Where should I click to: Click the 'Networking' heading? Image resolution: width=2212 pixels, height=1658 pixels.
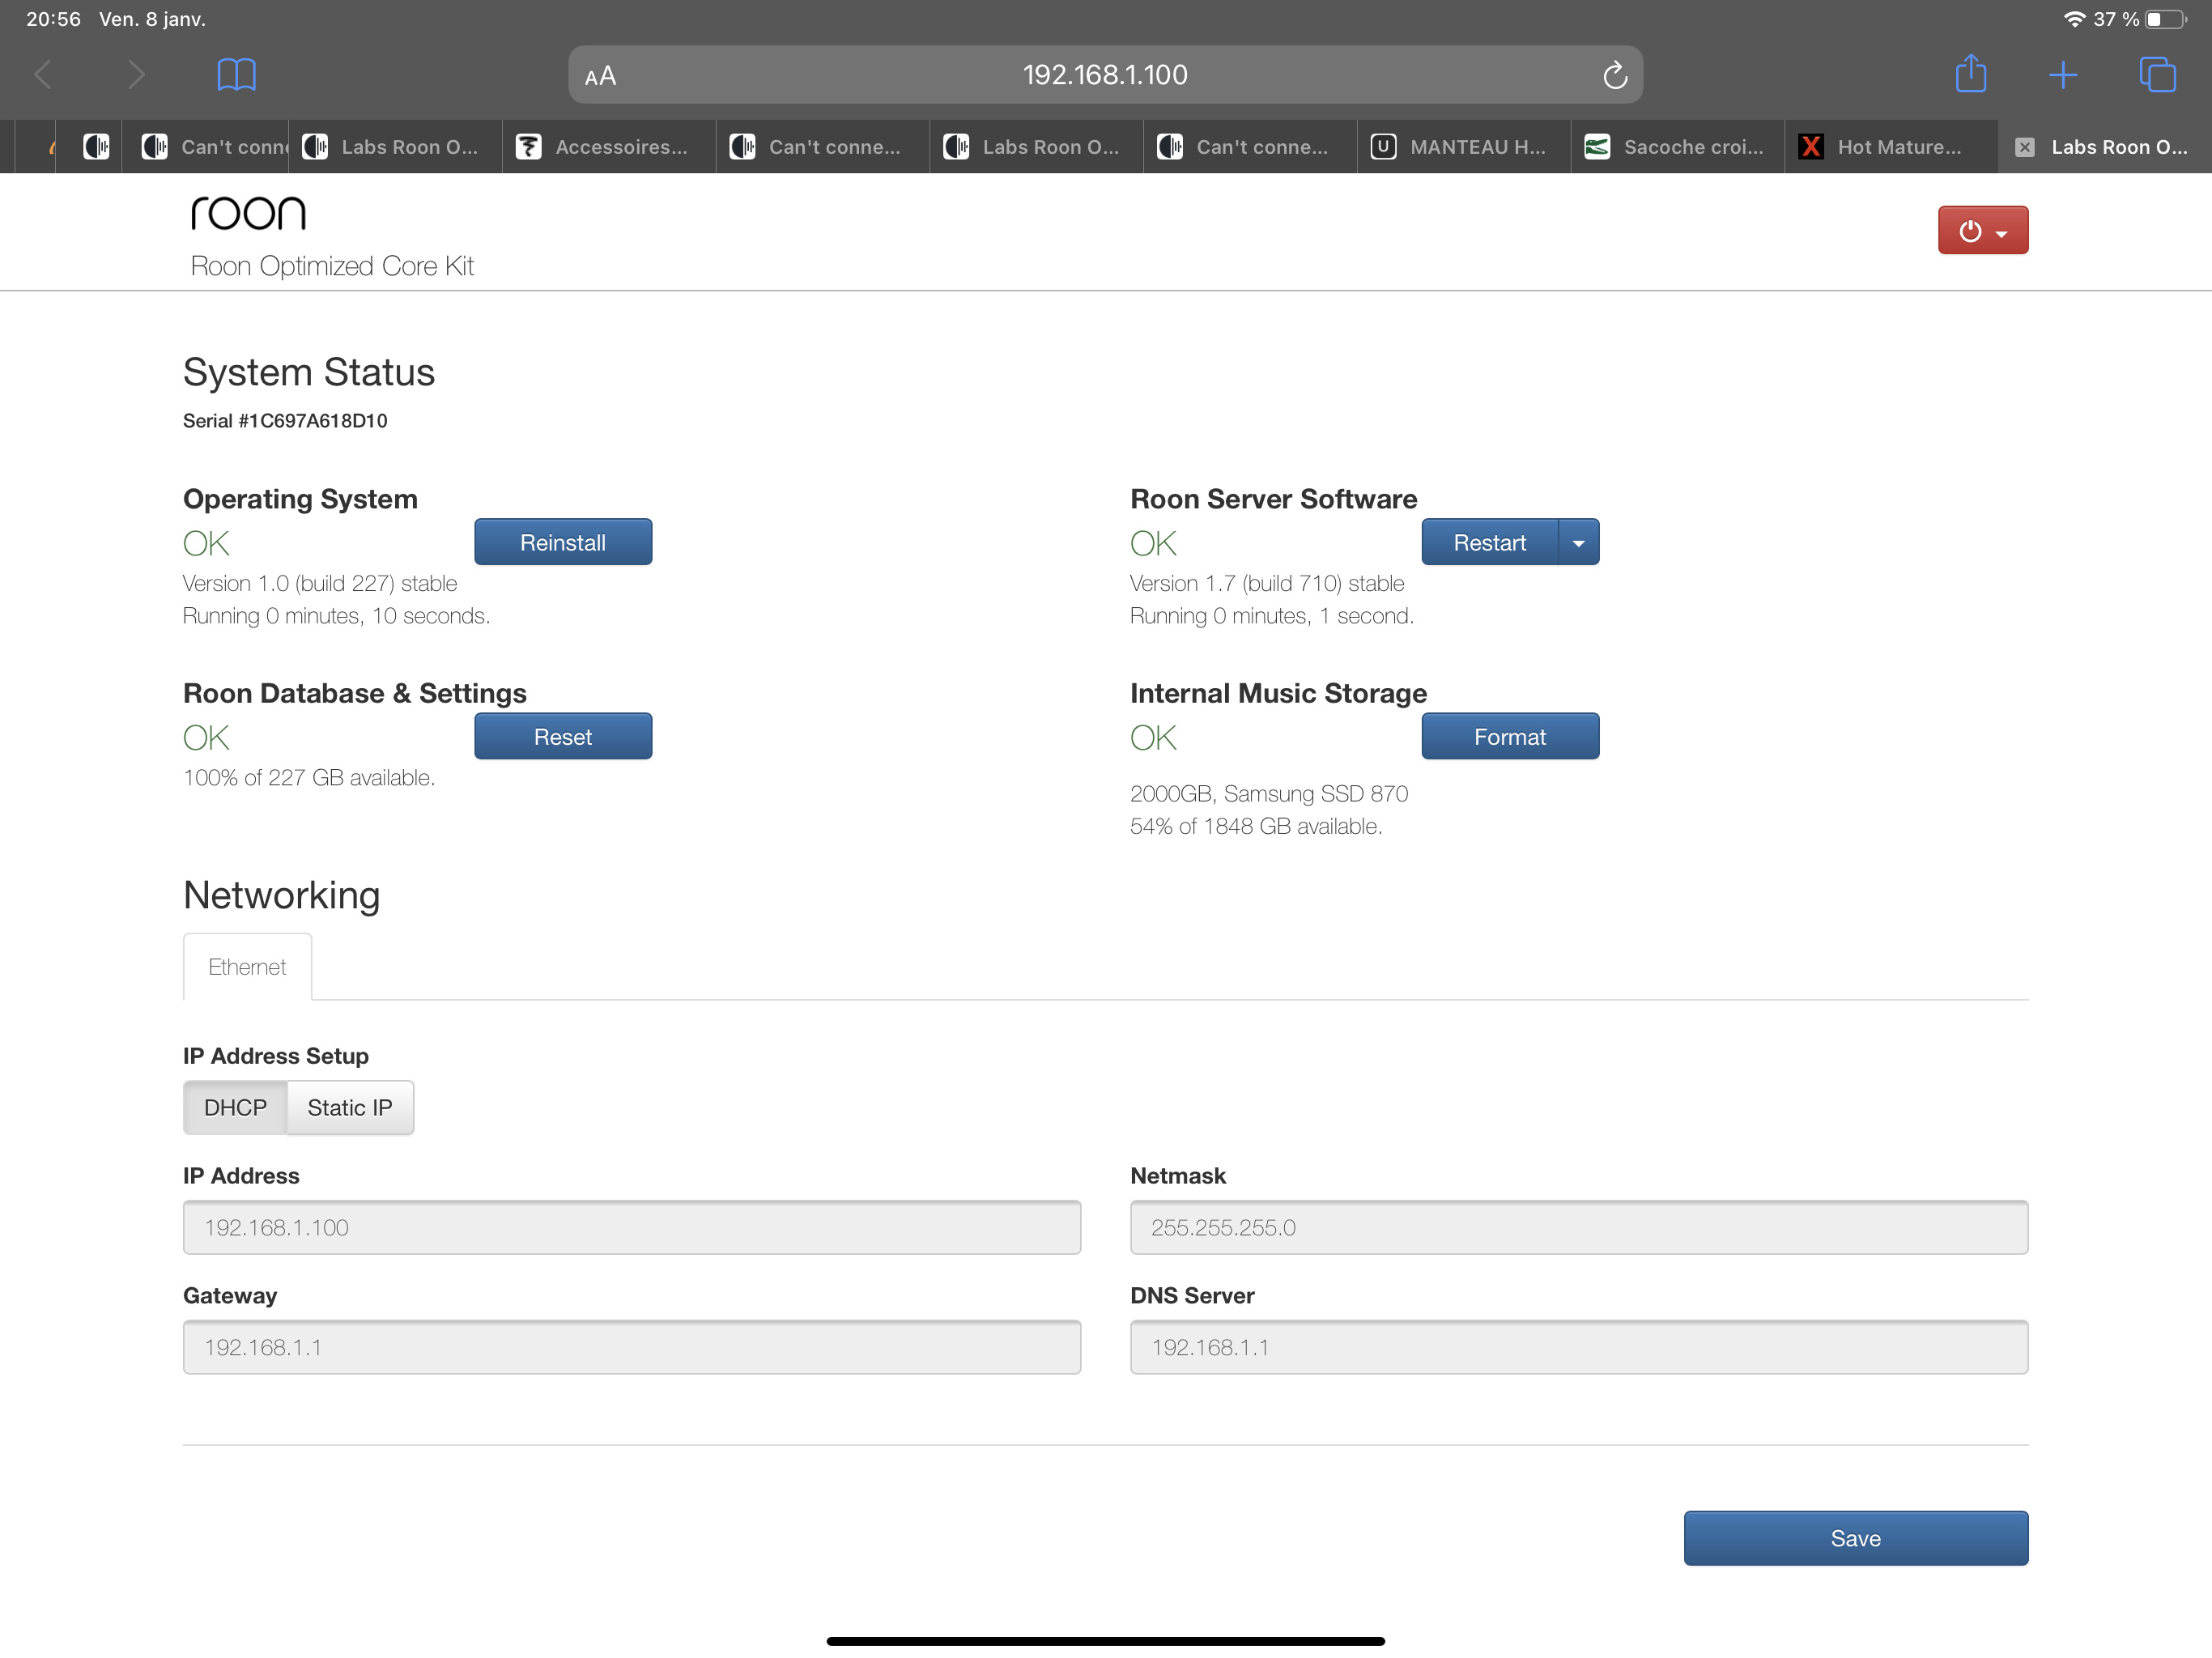click(x=282, y=895)
